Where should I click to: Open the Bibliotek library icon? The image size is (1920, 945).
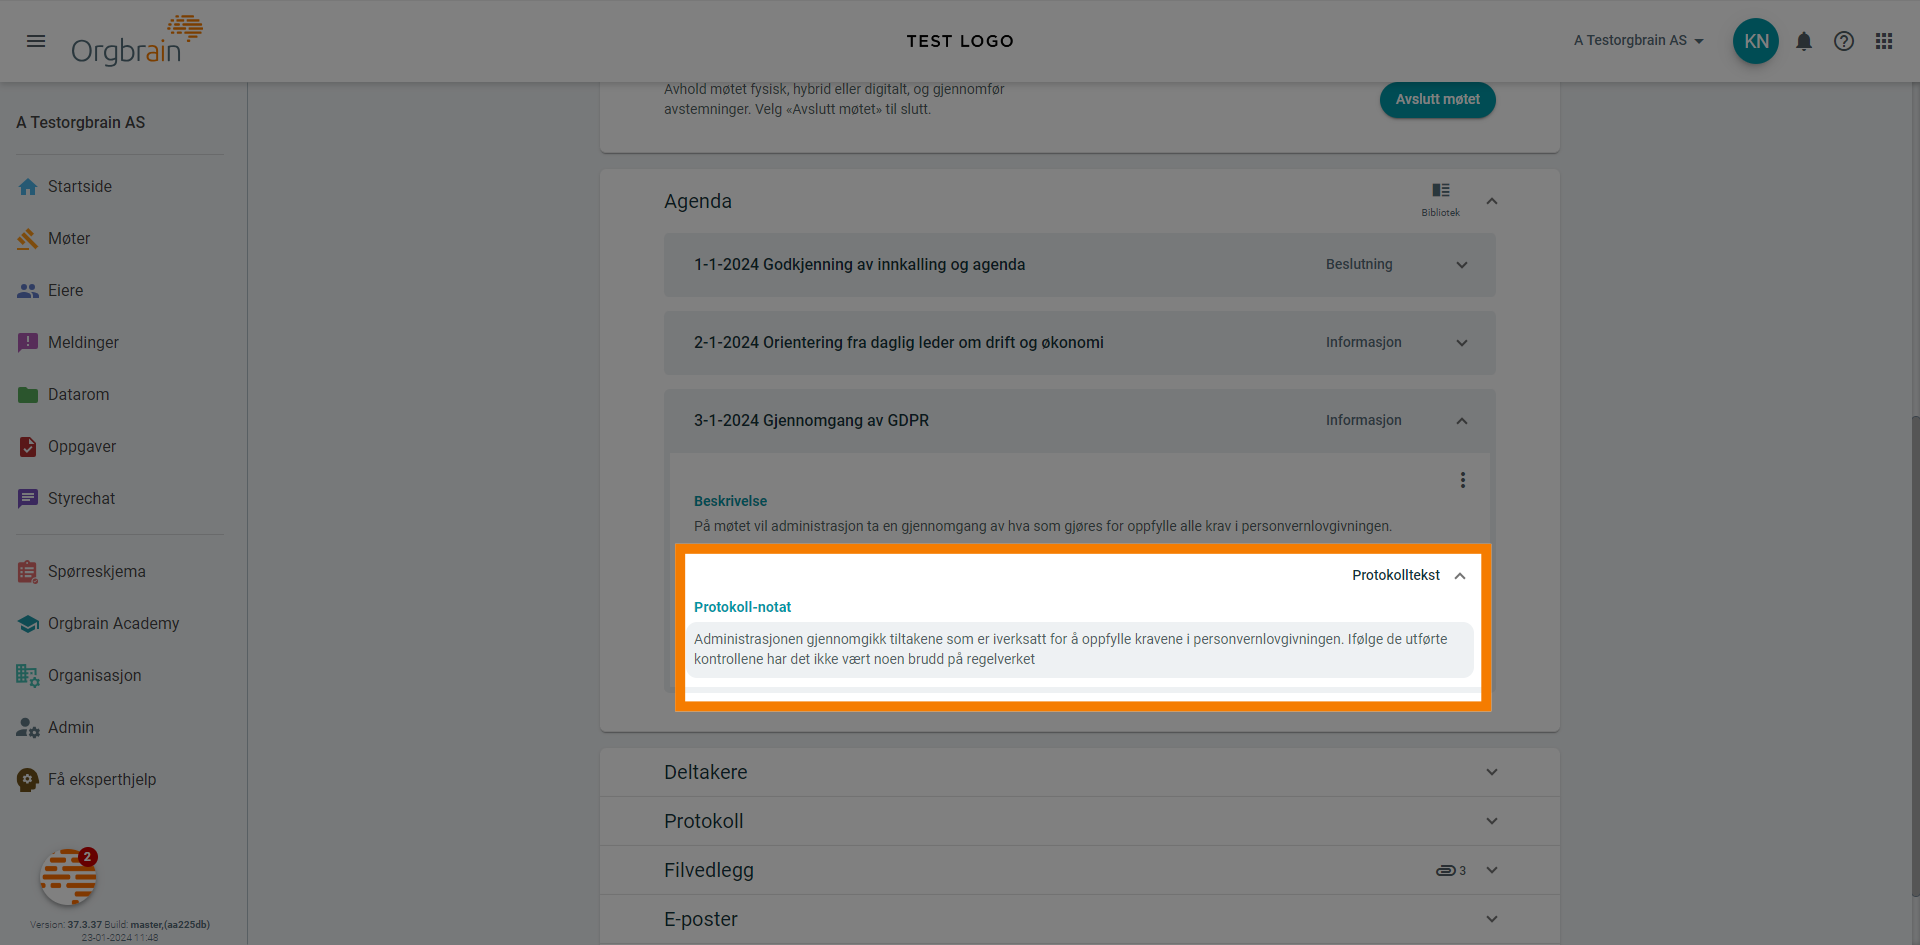[1440, 198]
